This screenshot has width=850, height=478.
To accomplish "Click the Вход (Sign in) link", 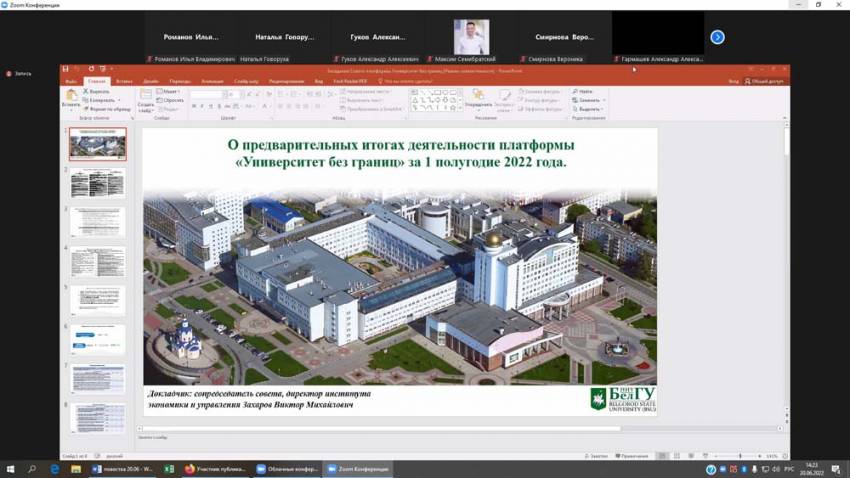I will pos(733,81).
